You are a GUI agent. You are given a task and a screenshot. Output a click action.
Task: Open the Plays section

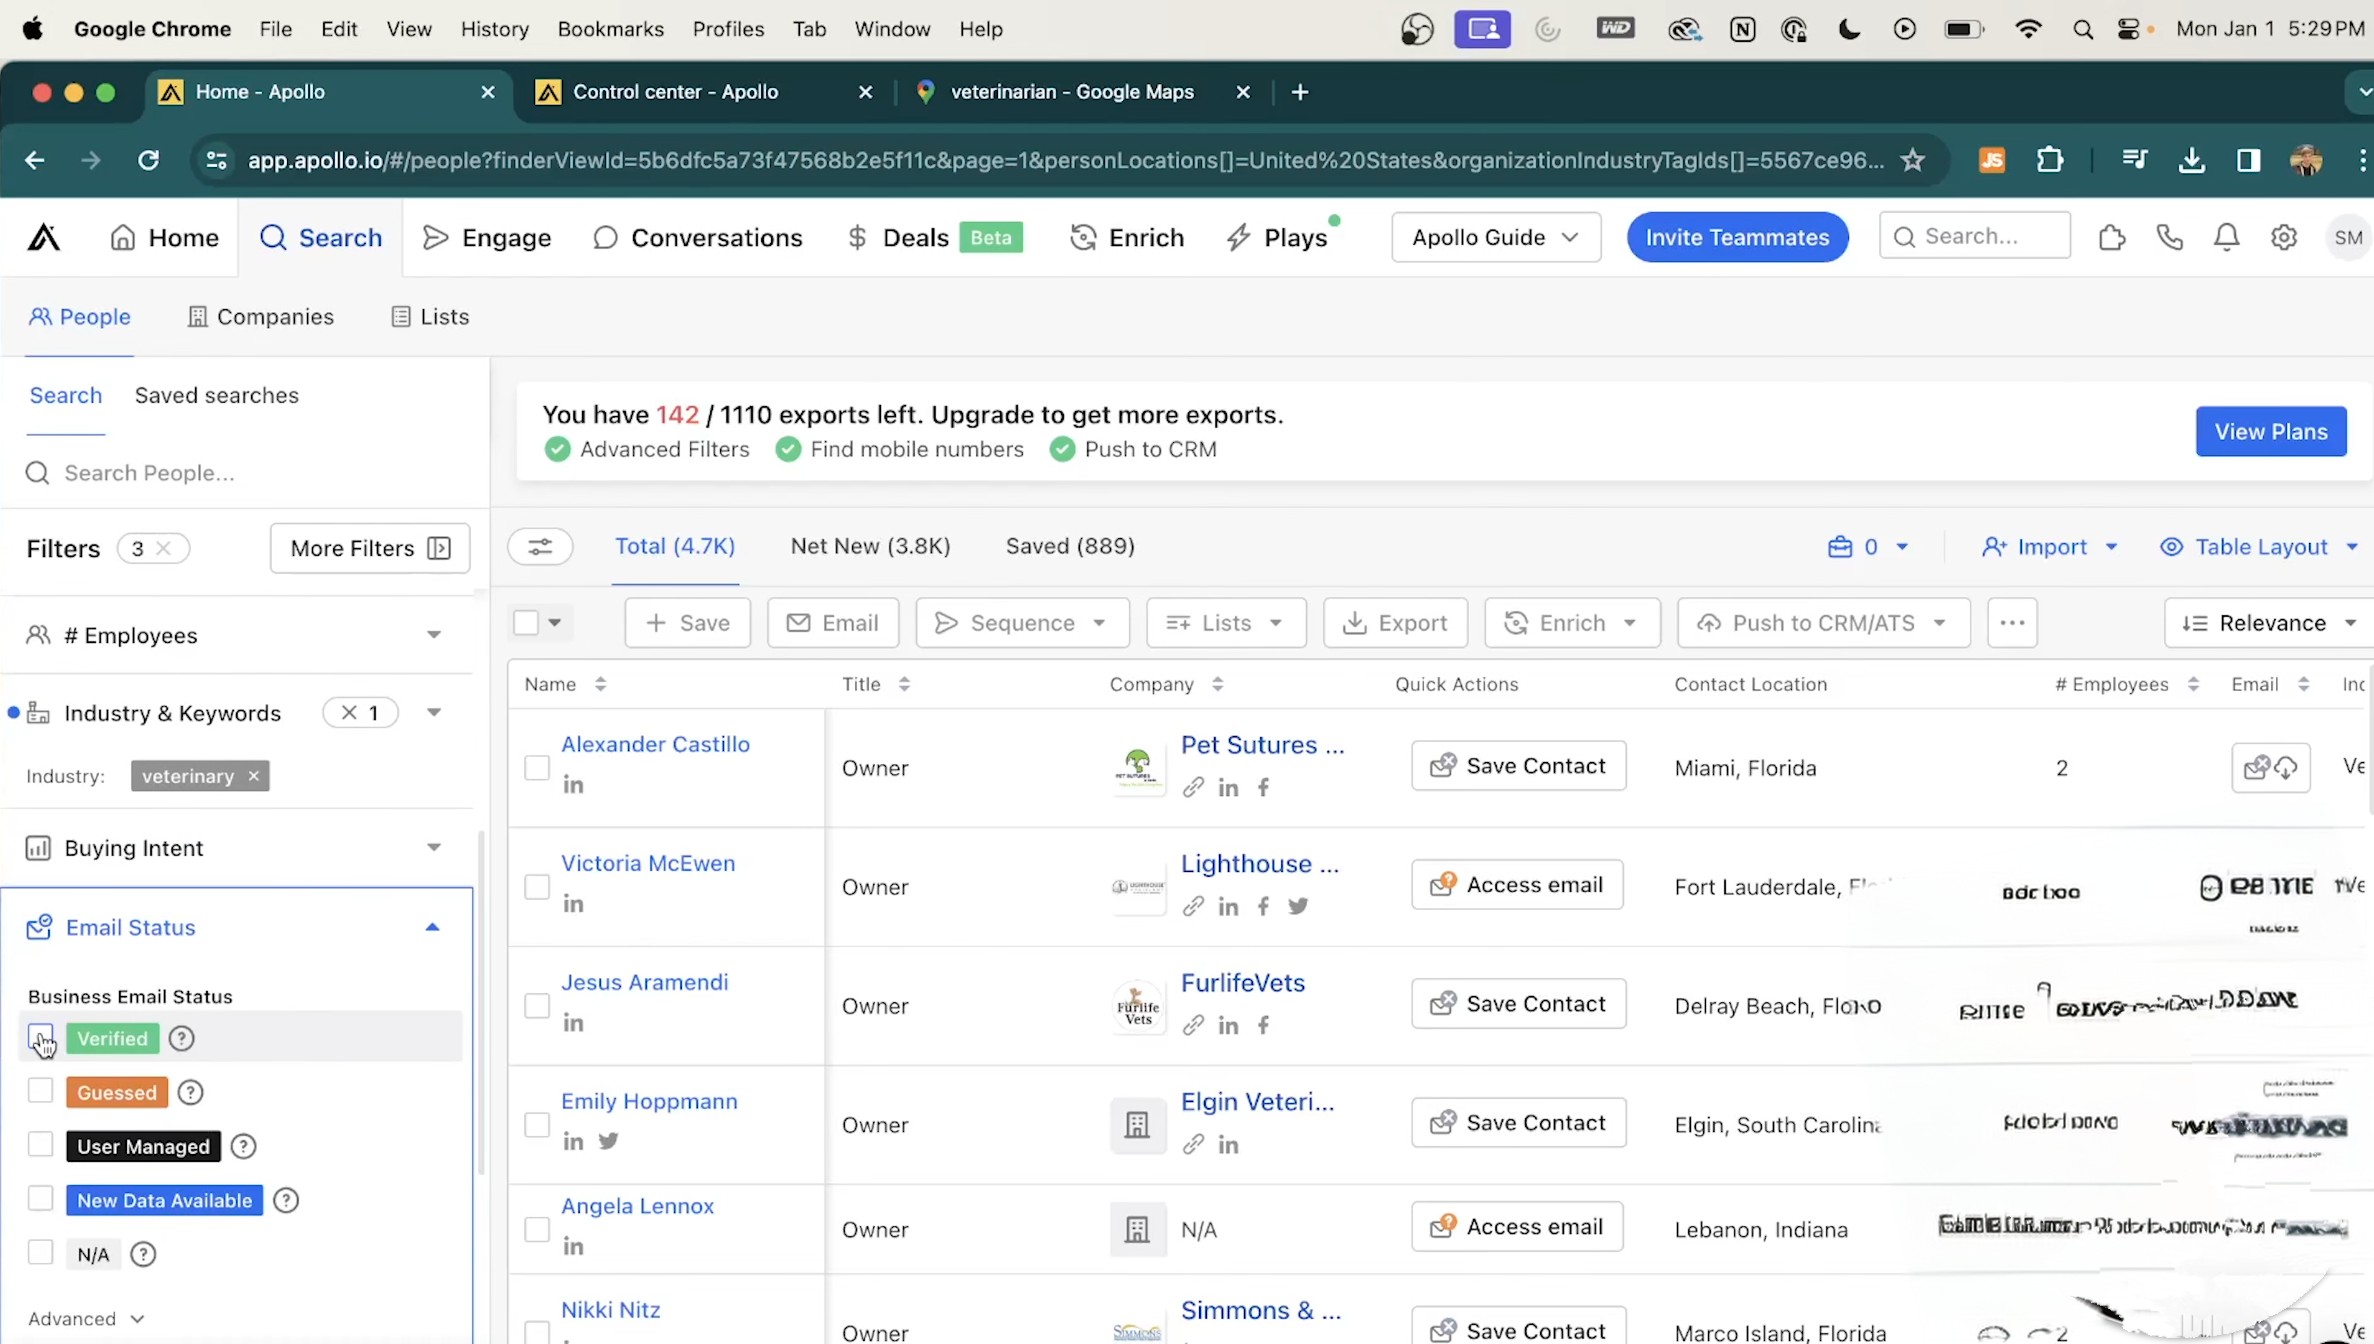pos(1295,237)
